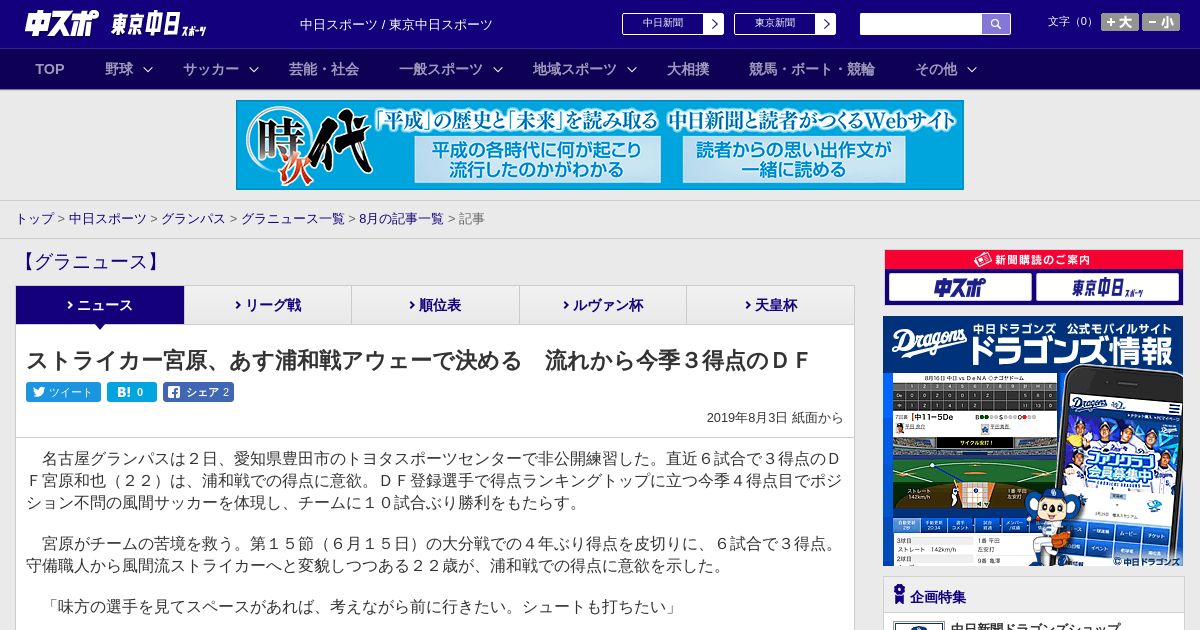Open the ドラゴンズ情報 mobile site ad
Viewport: 1200px width, 630px height.
(x=1033, y=441)
